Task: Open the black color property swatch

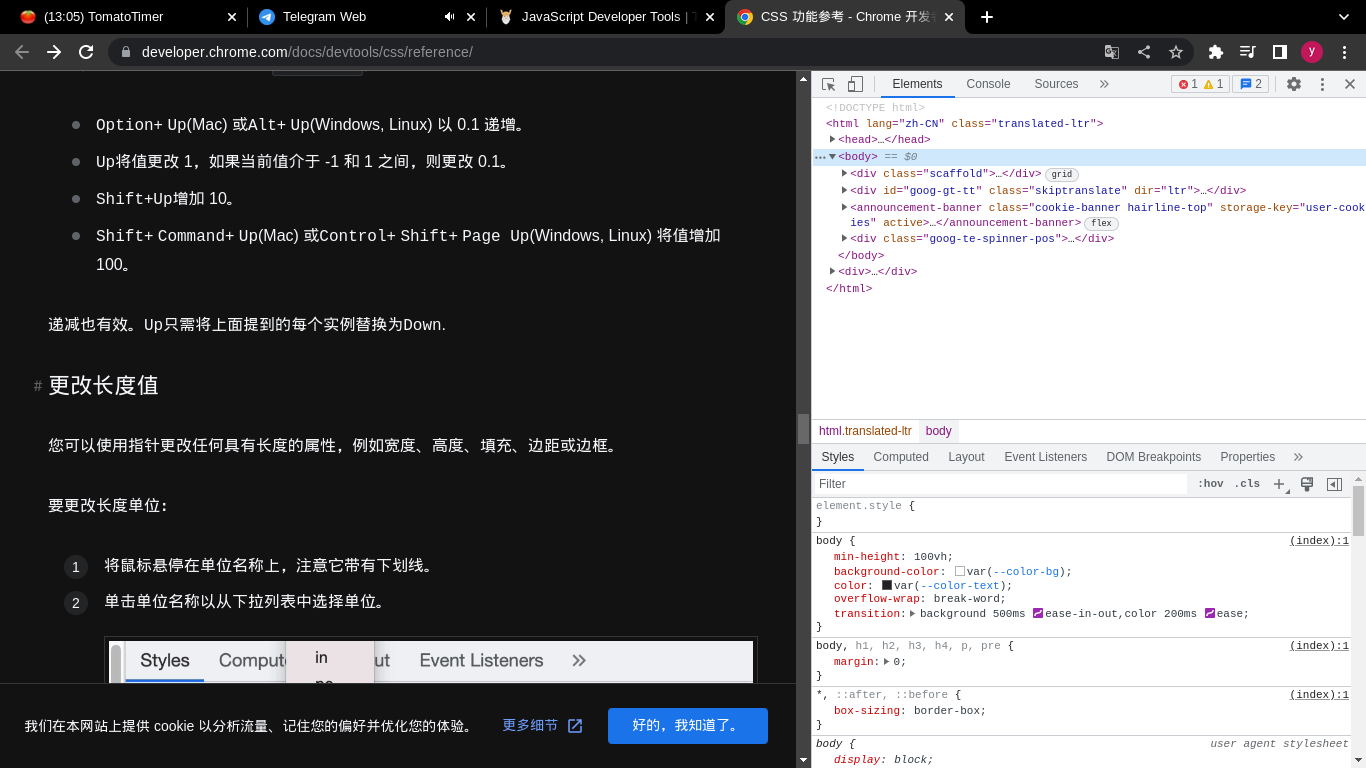Action: 887,585
